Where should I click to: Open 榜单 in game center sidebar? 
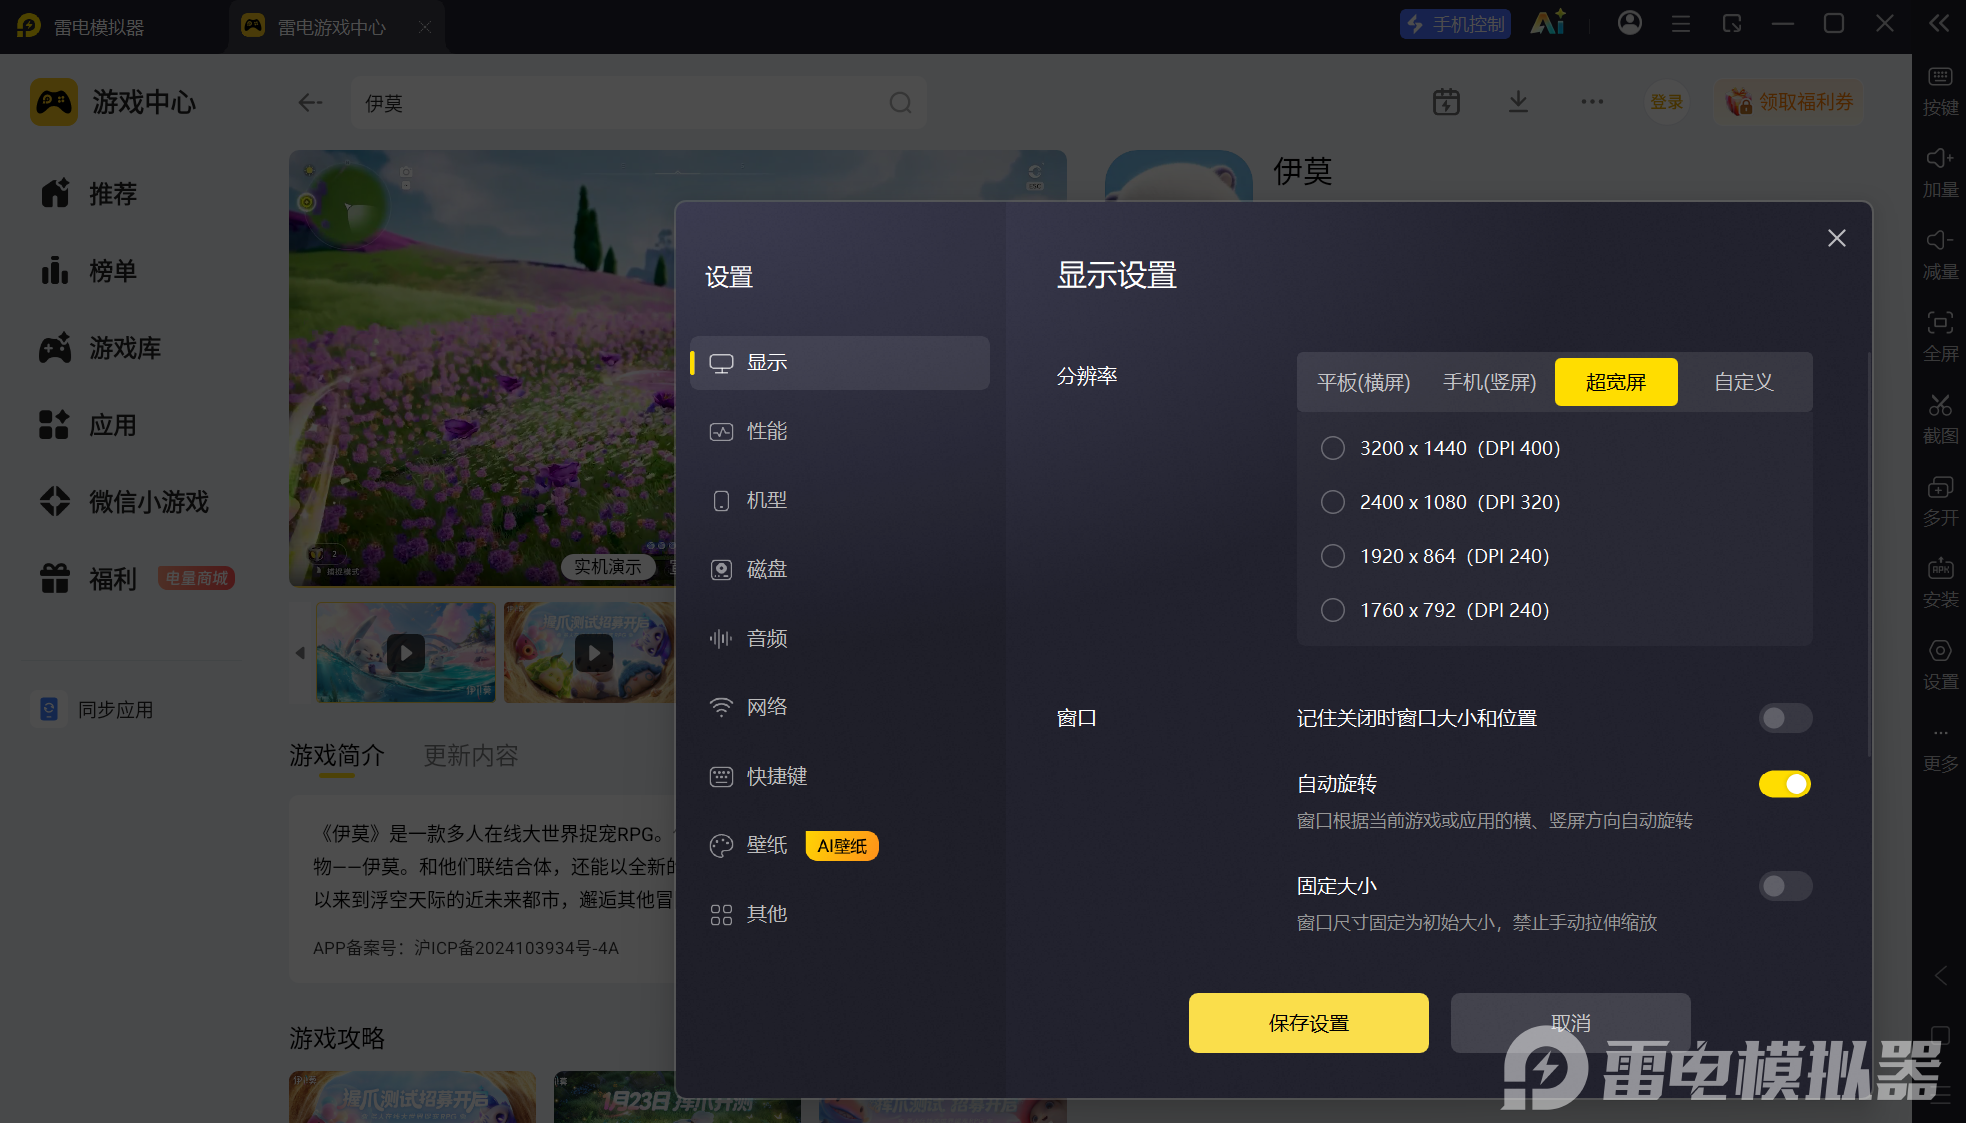click(88, 270)
